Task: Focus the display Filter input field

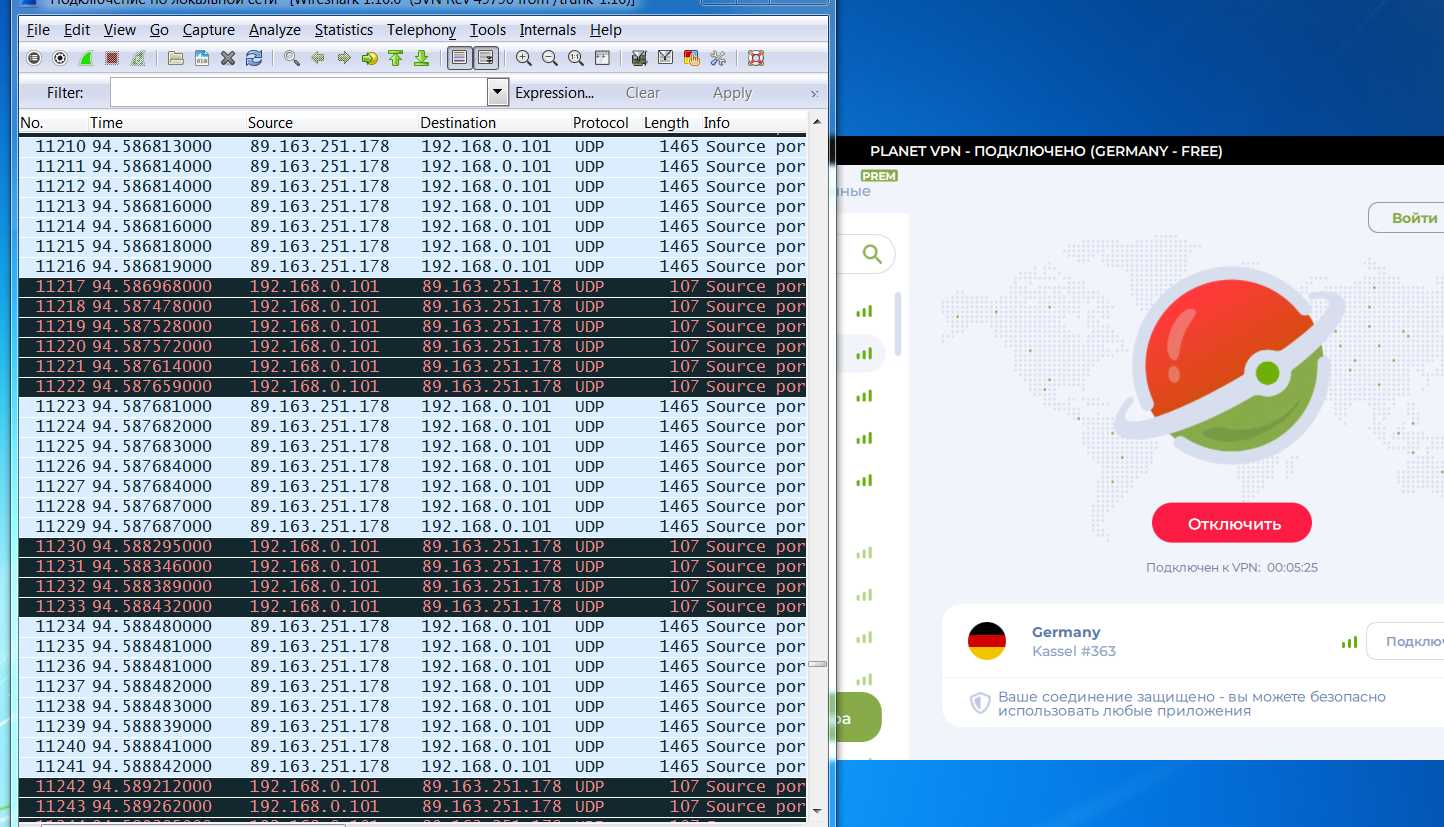Action: point(298,93)
